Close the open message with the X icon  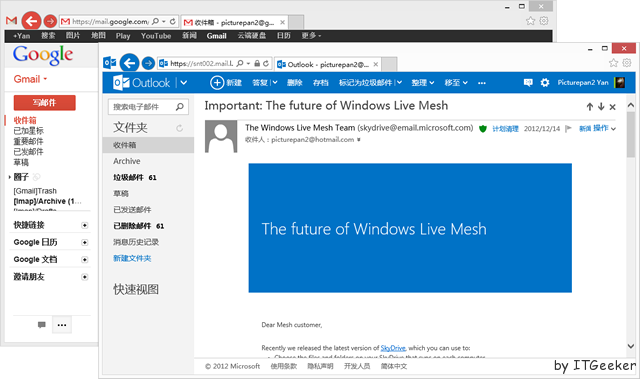pos(612,107)
